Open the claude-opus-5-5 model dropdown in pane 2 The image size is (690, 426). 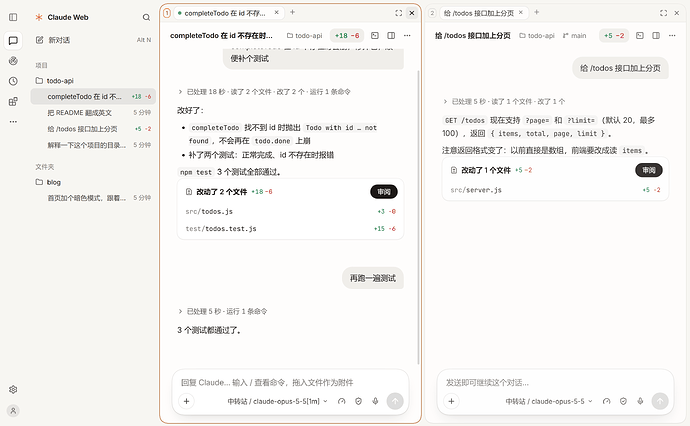[549, 401]
